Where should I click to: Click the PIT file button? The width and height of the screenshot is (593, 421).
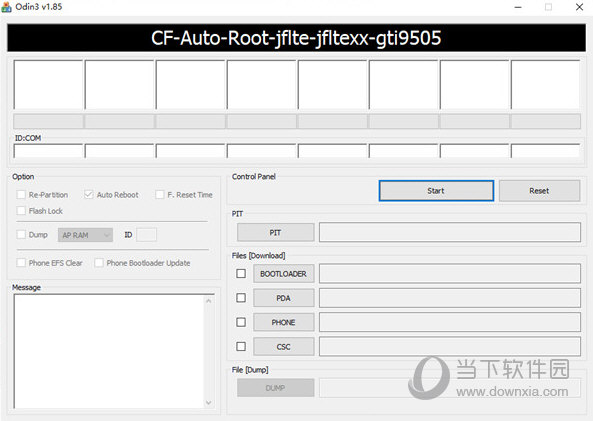point(275,232)
